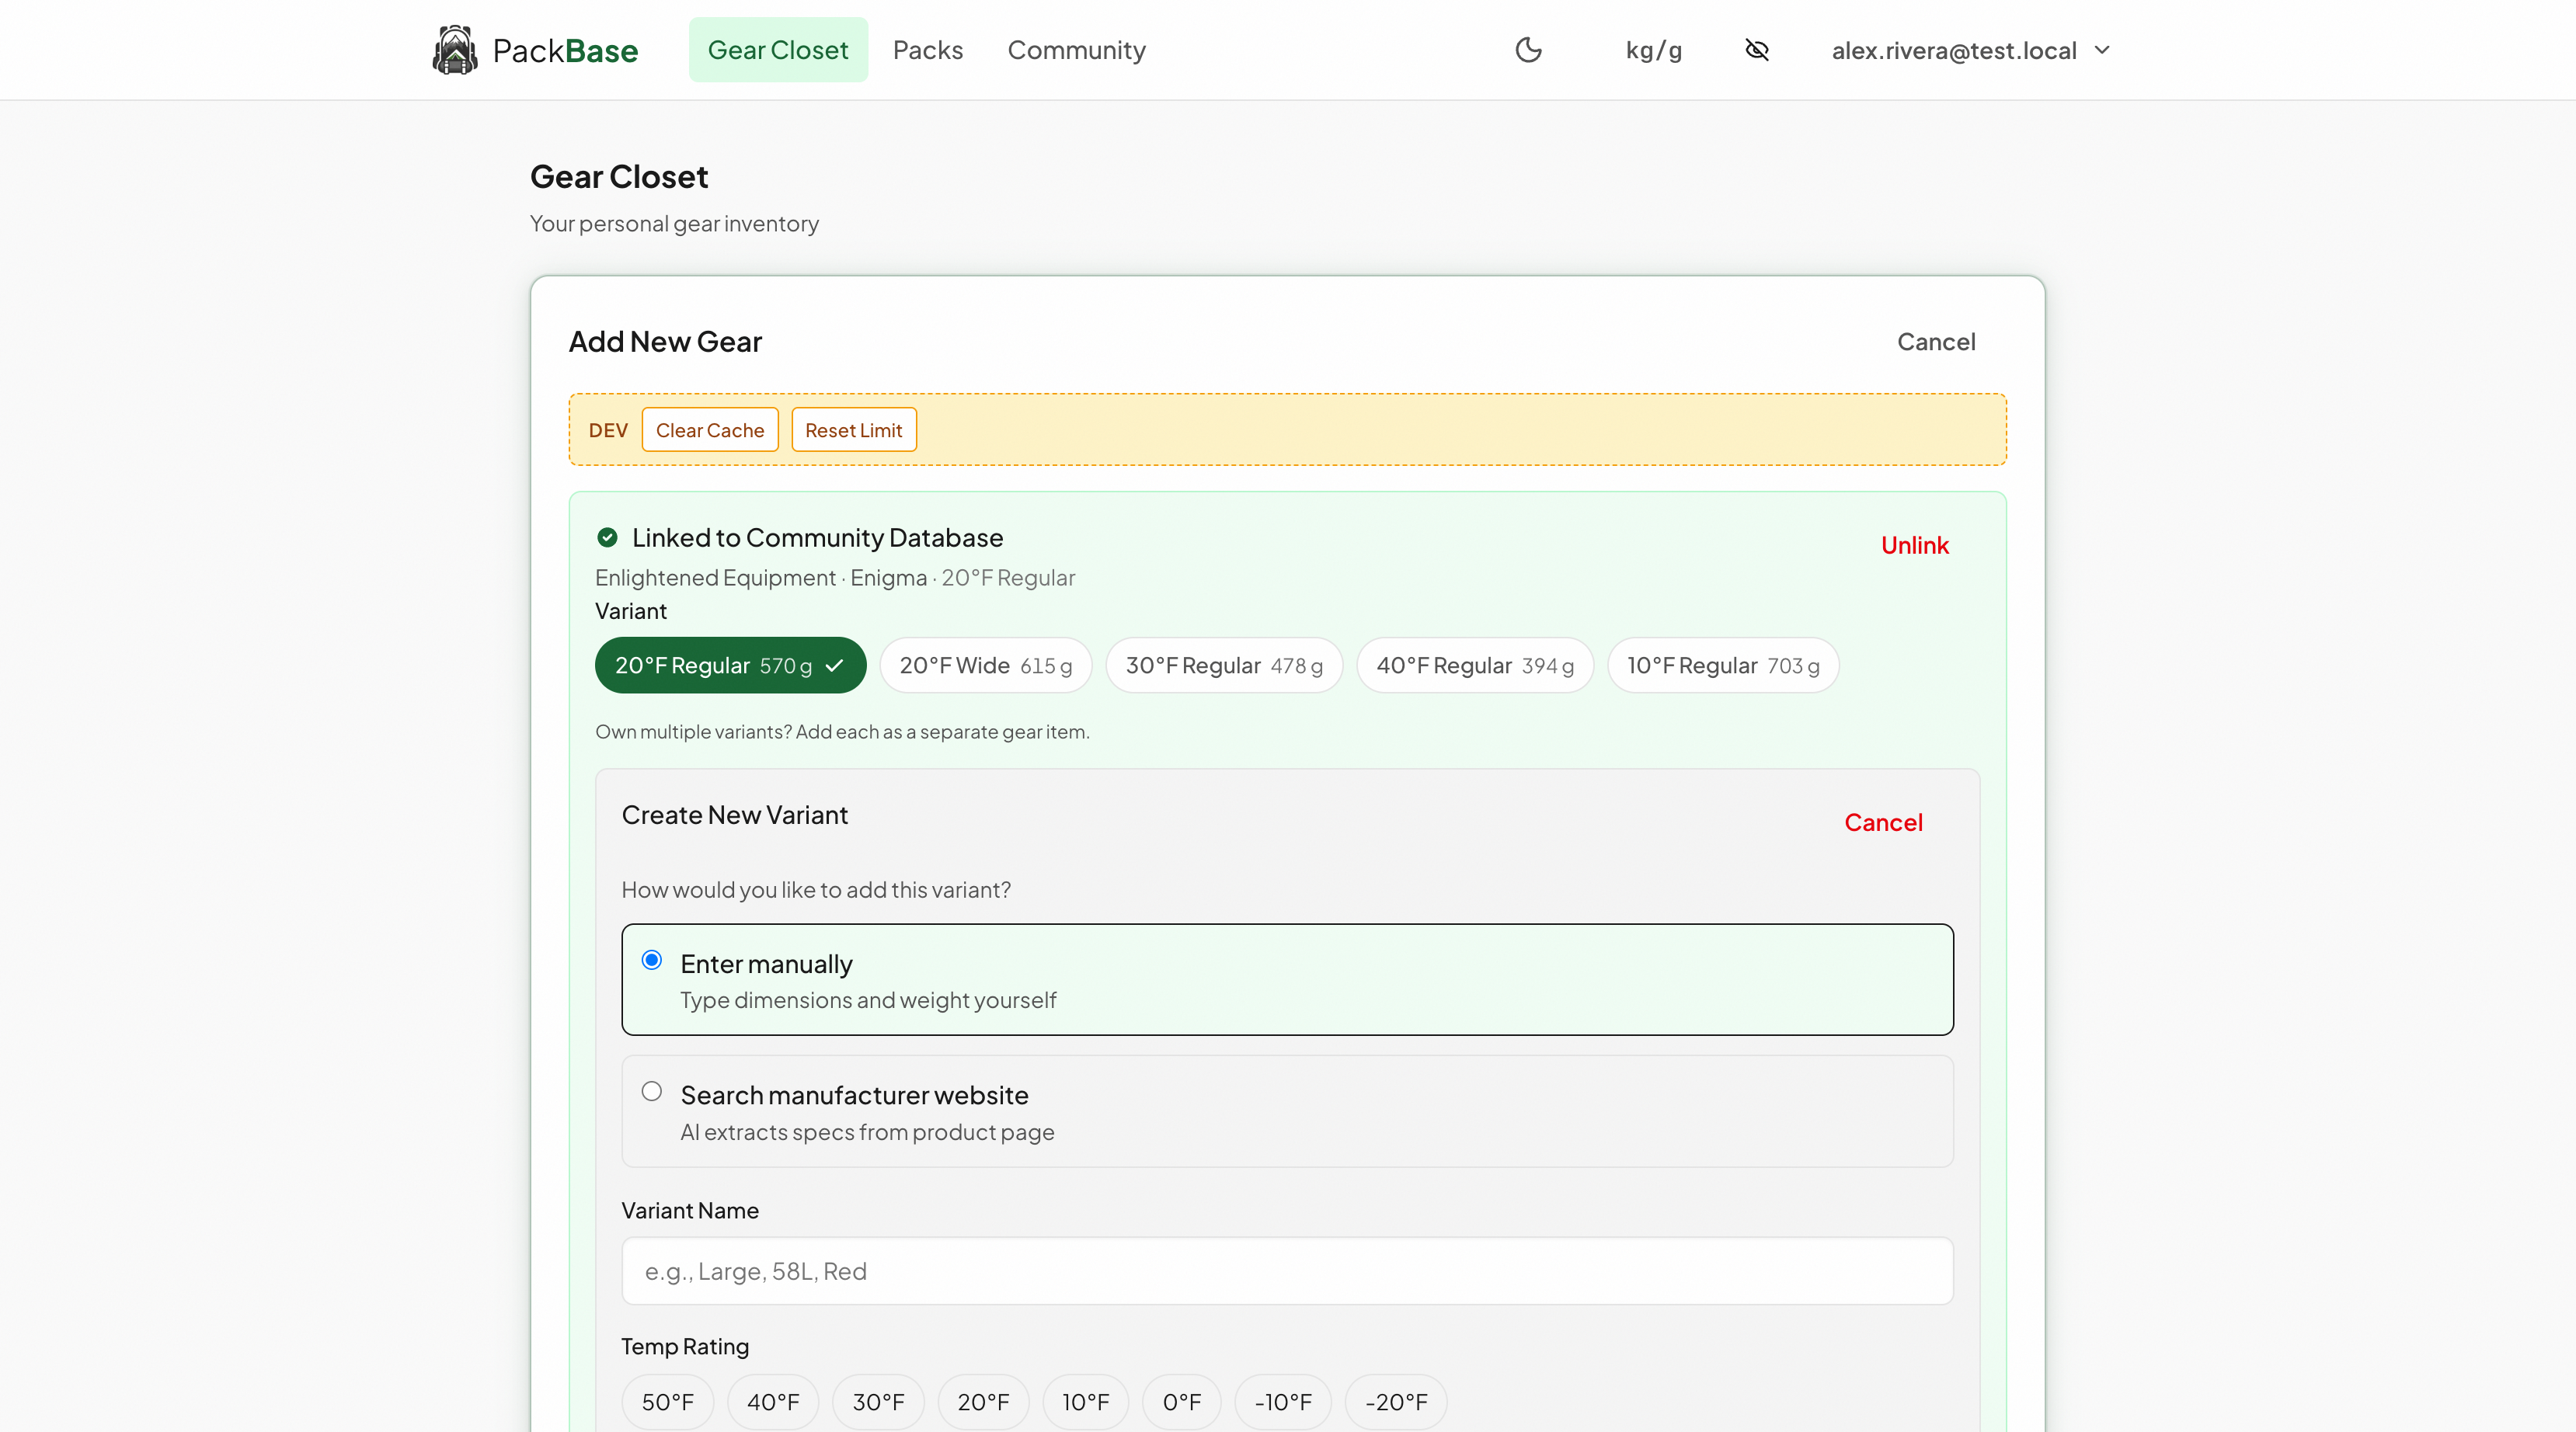The width and height of the screenshot is (2576, 1432).
Task: Choose 40°F temp rating
Action: (x=773, y=1402)
